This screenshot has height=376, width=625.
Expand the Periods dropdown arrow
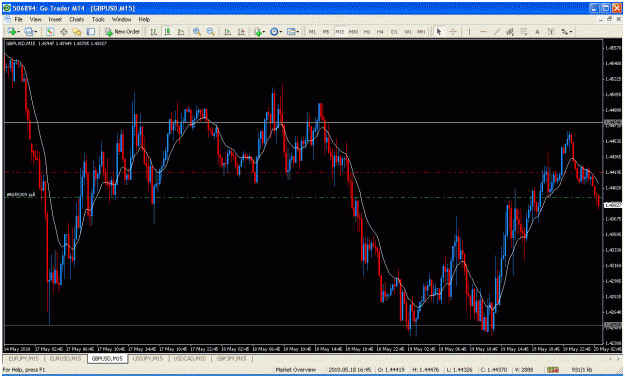[281, 32]
